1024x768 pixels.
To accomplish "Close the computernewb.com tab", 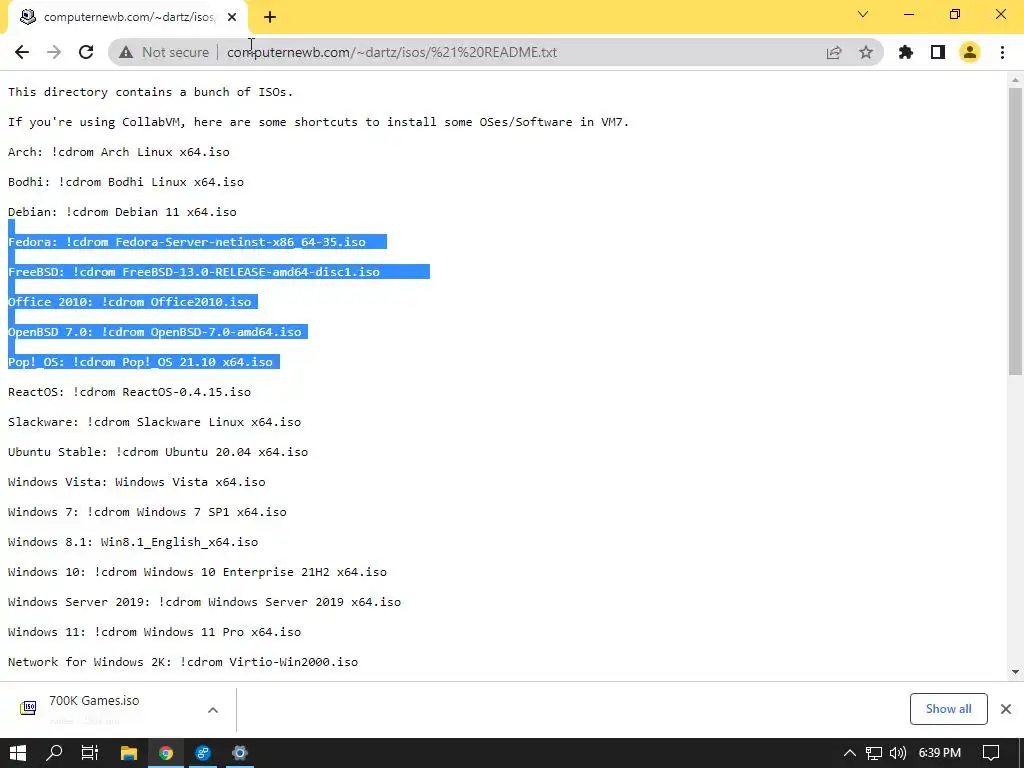I will coord(232,18).
